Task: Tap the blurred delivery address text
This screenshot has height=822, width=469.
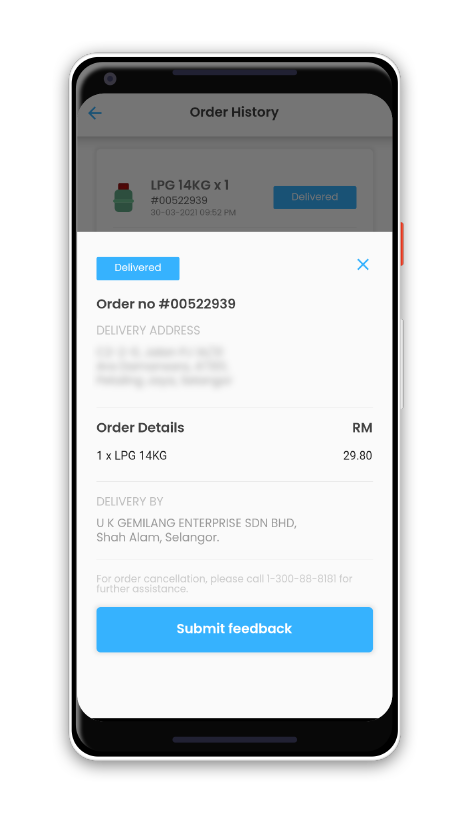Action: pyautogui.click(x=163, y=366)
